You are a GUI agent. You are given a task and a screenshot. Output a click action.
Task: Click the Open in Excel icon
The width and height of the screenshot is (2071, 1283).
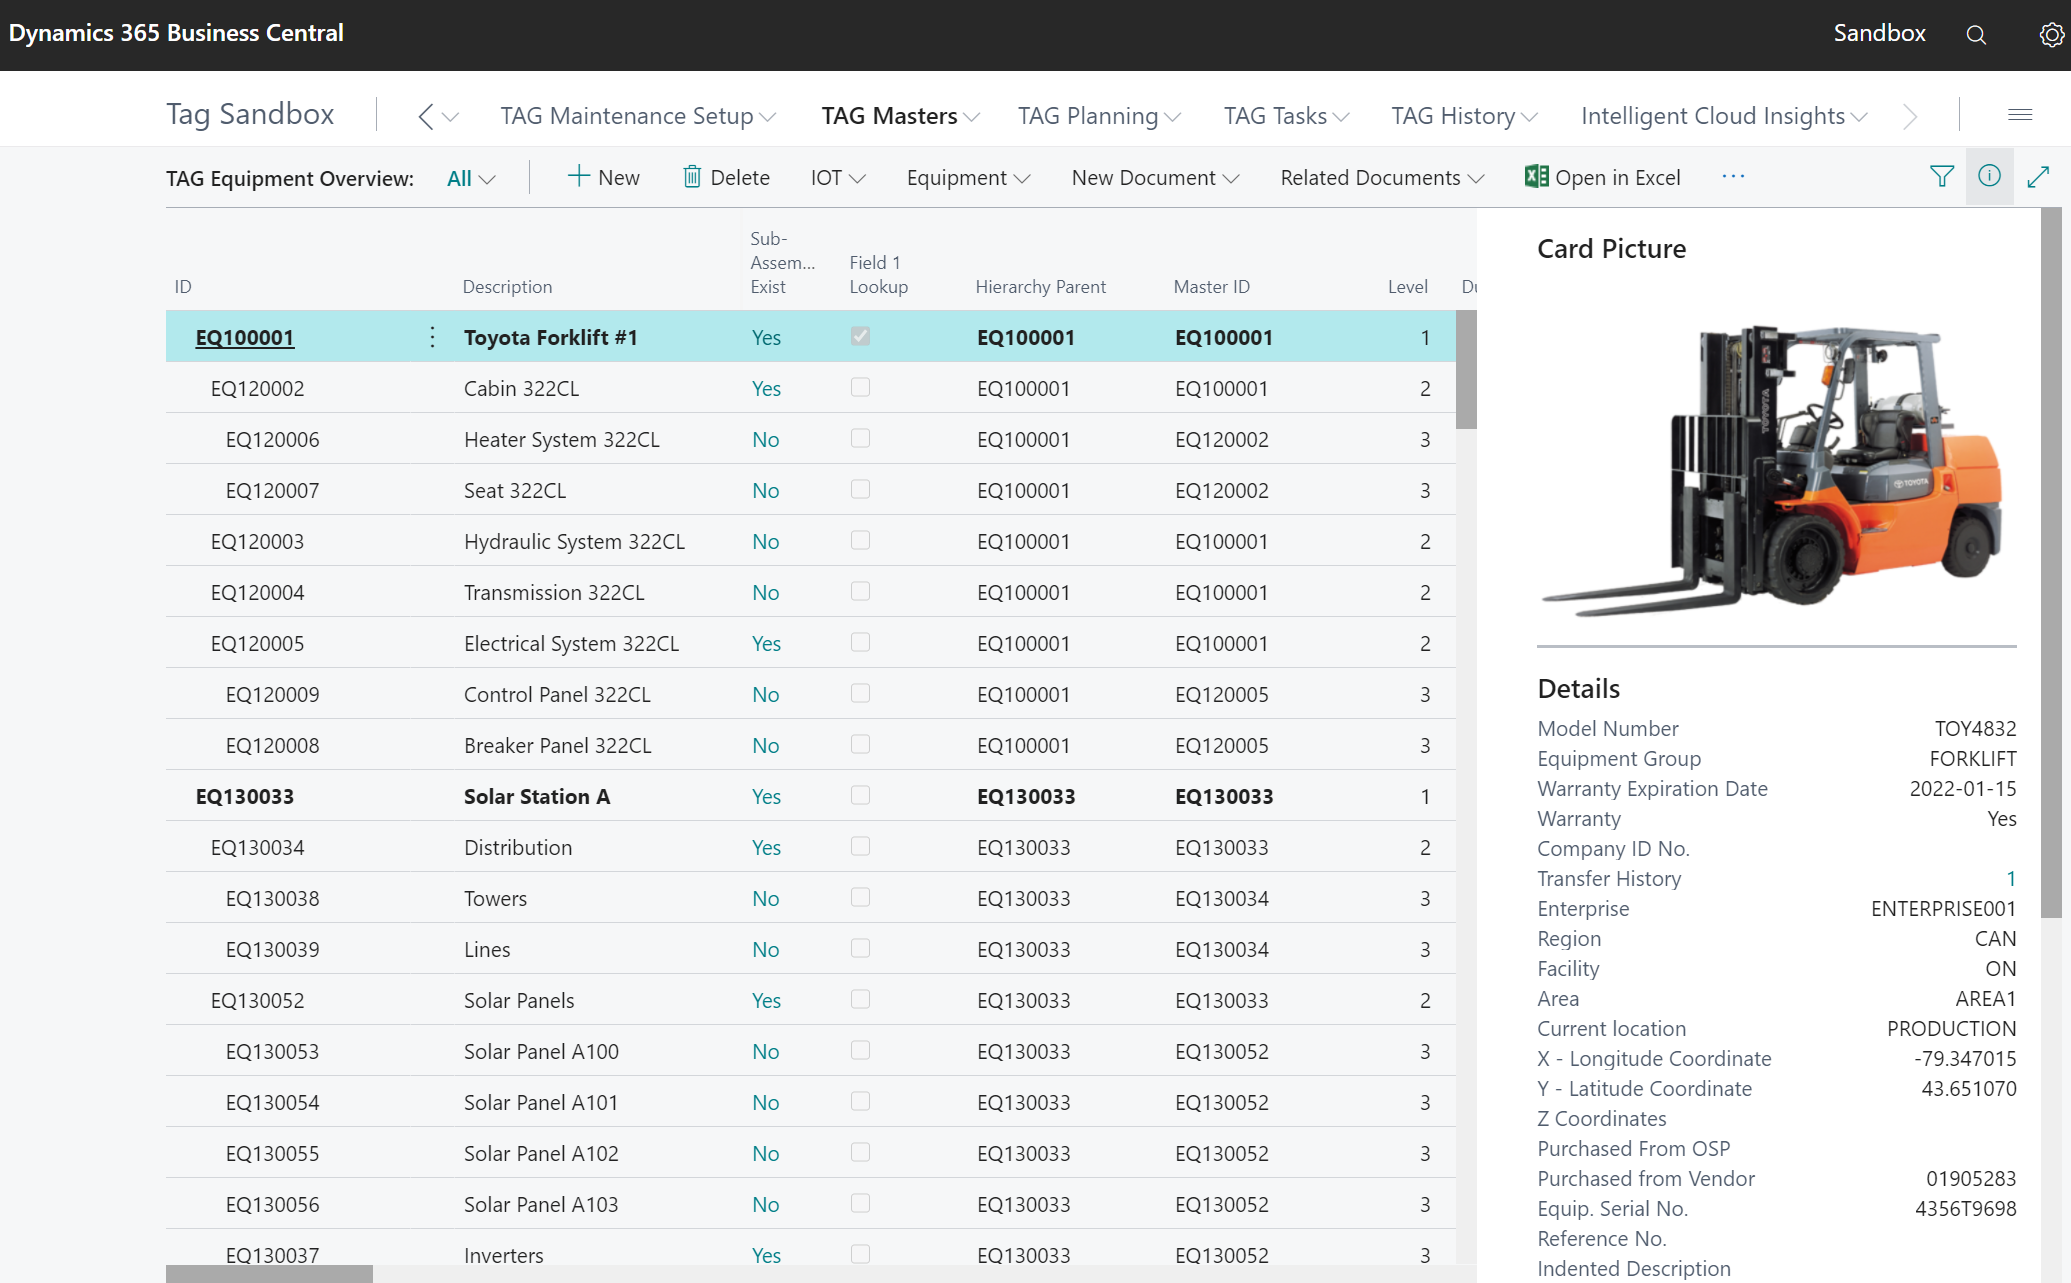click(1536, 177)
